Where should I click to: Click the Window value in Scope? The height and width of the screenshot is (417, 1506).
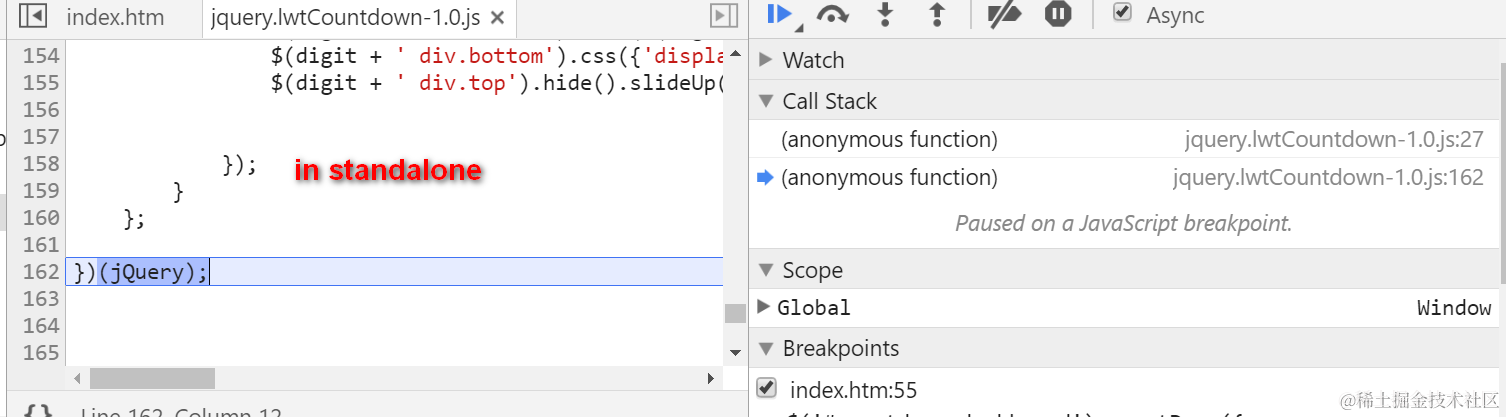[x=1454, y=308]
